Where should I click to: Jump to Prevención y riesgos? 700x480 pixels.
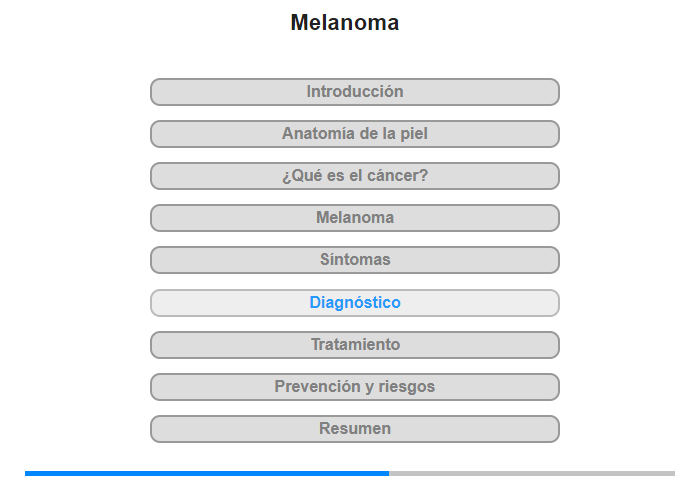tap(355, 387)
